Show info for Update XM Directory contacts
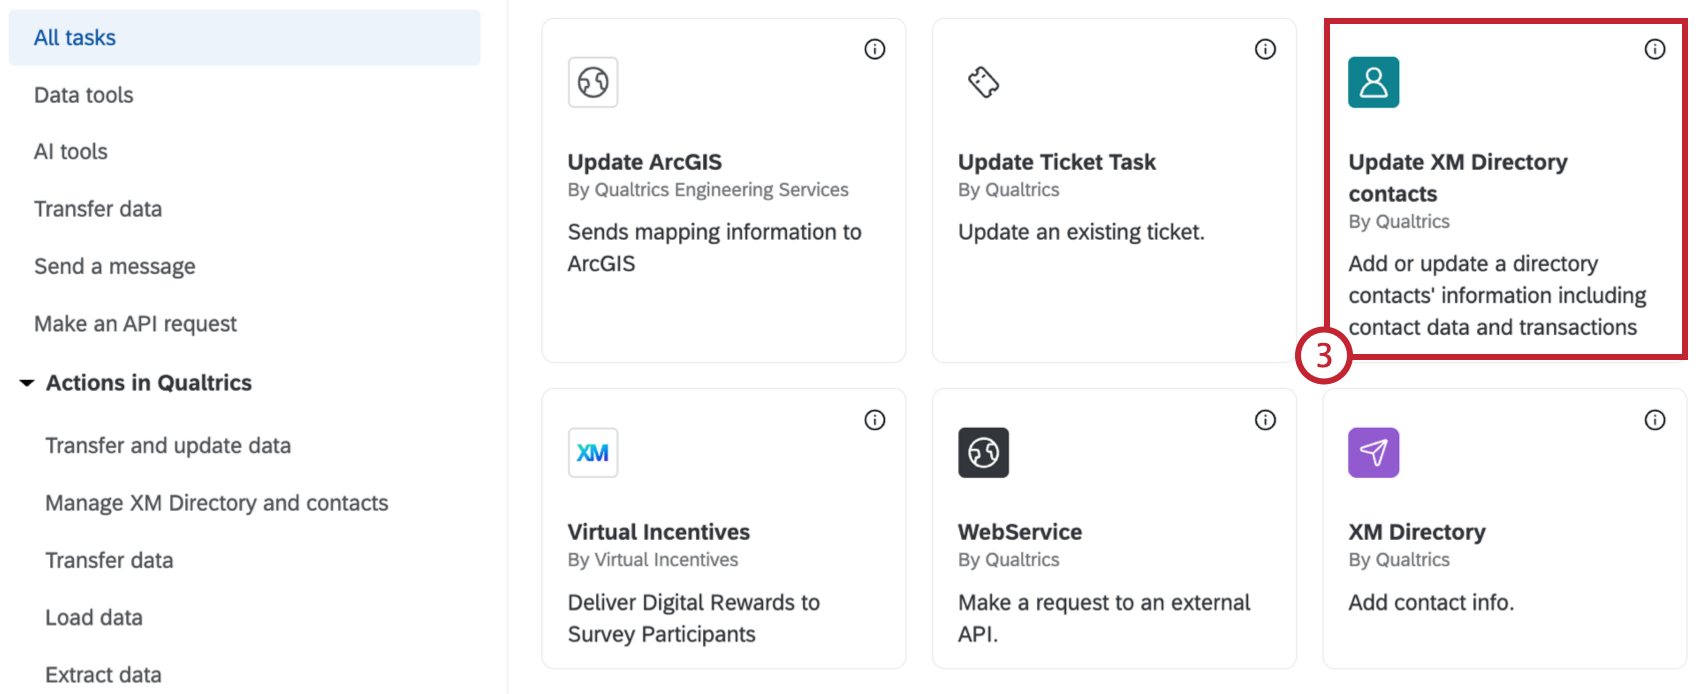Viewport: 1700px width, 694px height. click(1655, 49)
